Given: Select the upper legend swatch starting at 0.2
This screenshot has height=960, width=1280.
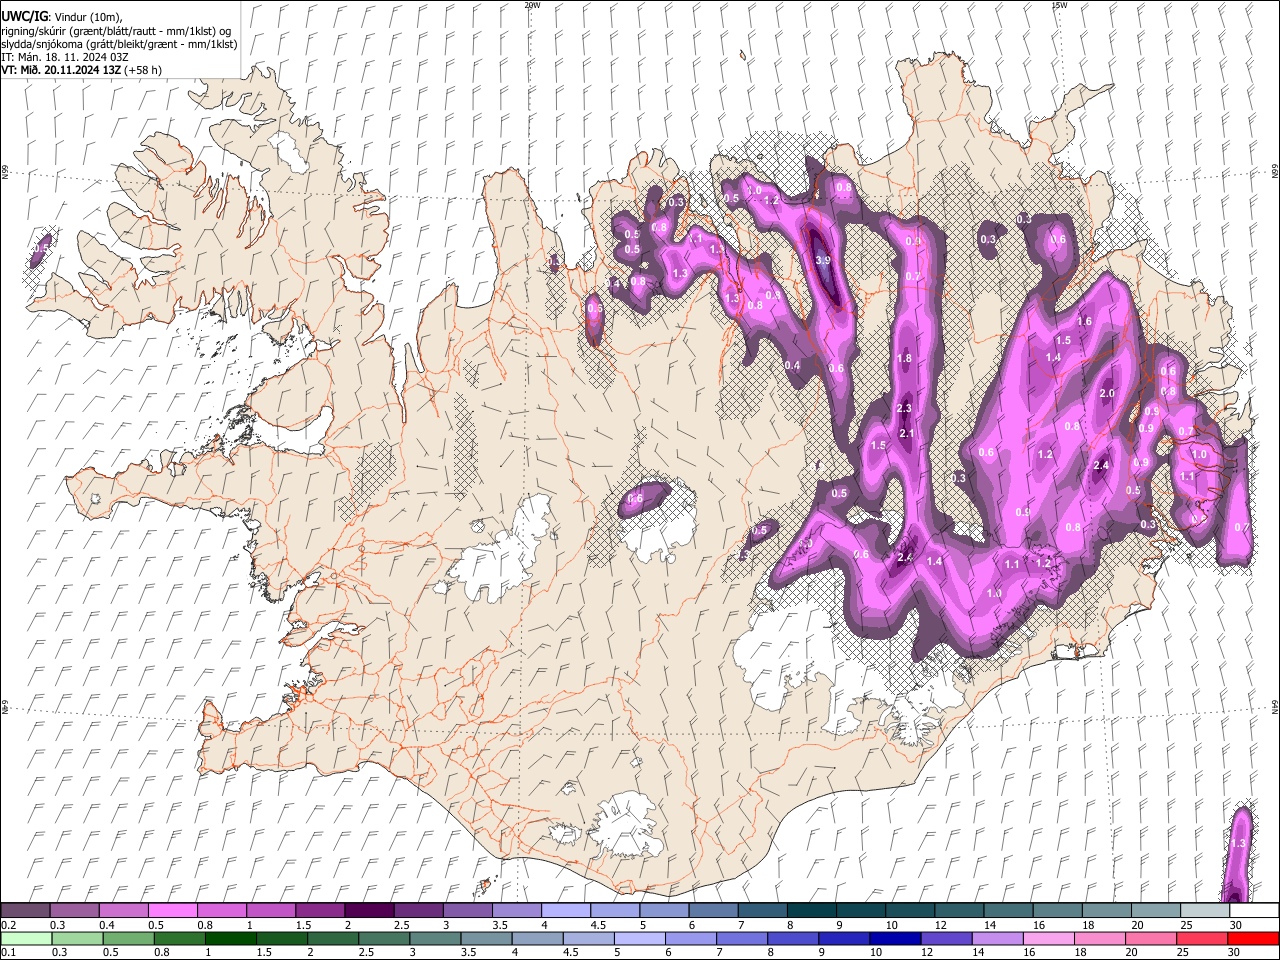Looking at the screenshot, I should [25, 910].
